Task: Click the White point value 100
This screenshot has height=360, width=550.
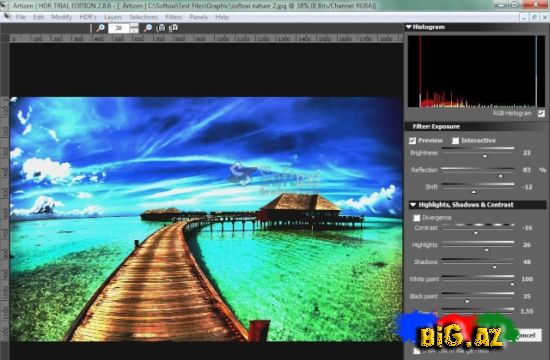Action: coord(527,279)
